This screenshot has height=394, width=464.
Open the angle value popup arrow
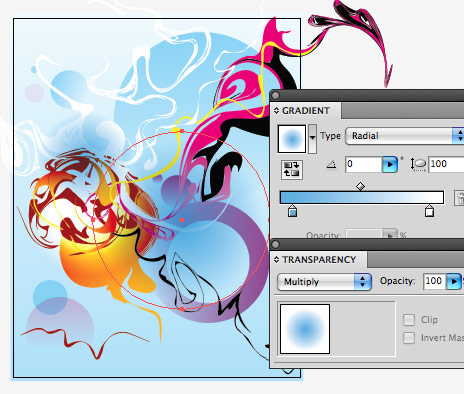coord(390,164)
